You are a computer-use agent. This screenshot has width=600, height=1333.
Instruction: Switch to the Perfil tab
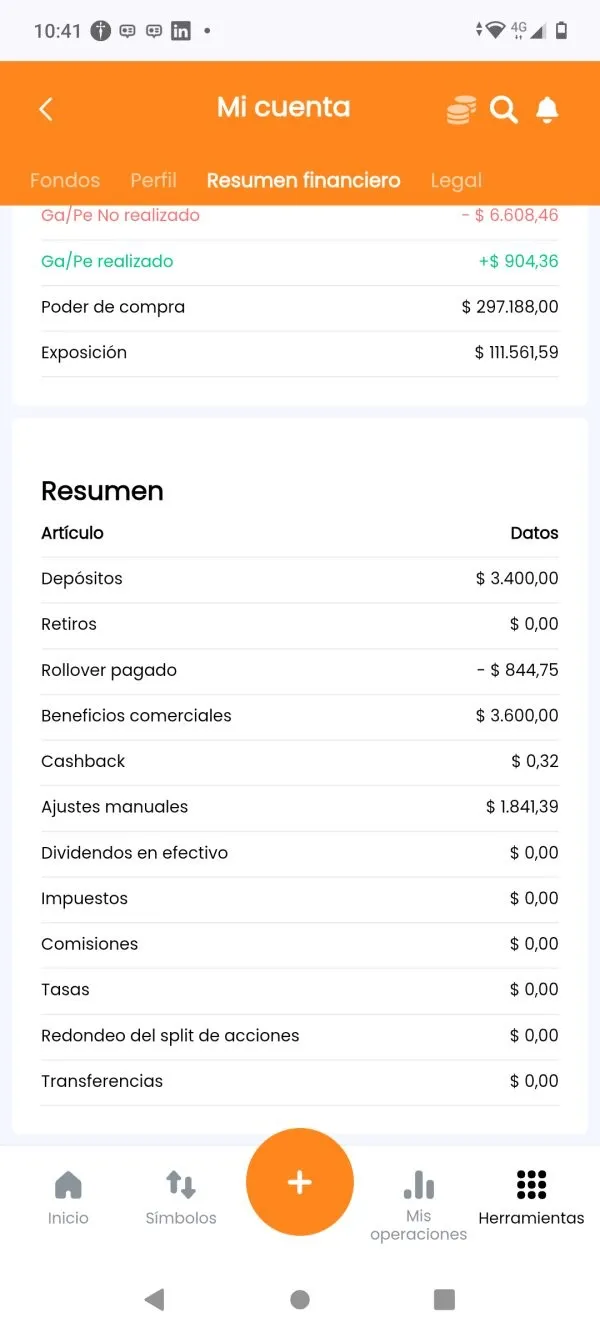click(153, 181)
